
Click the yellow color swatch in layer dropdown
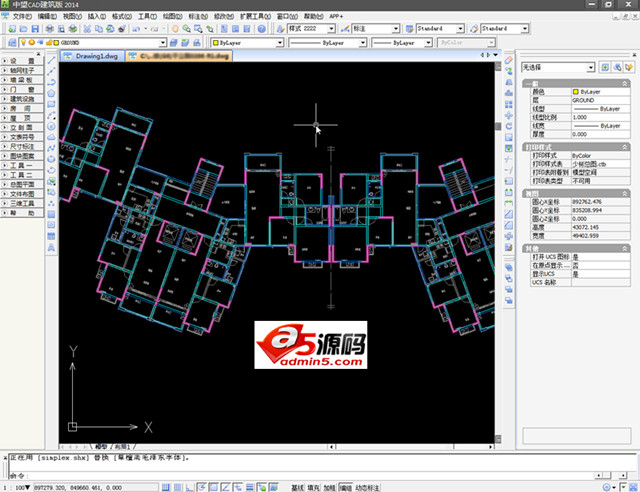click(x=56, y=42)
